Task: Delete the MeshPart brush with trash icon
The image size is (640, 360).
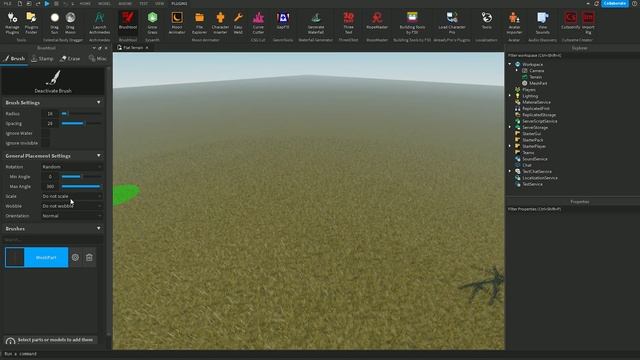Action: point(89,258)
